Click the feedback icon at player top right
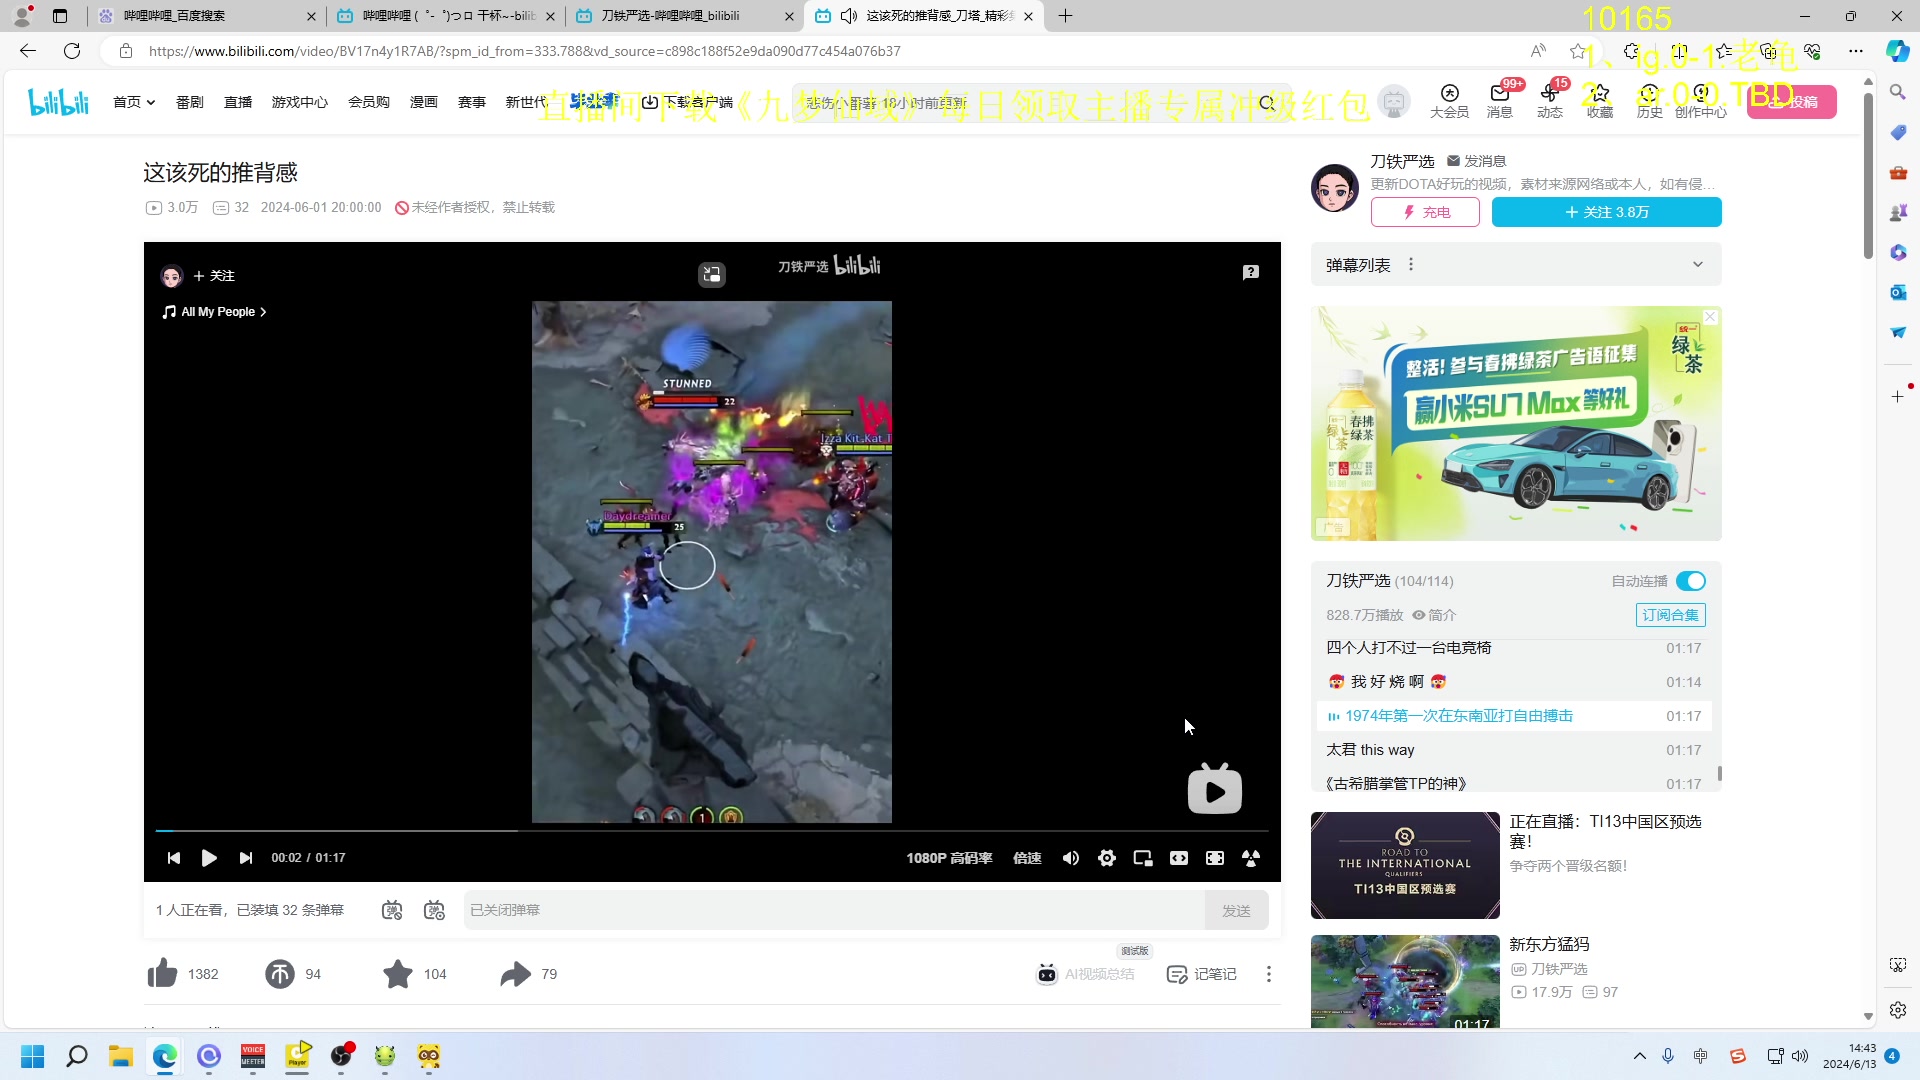The image size is (1920, 1080). (x=1250, y=272)
